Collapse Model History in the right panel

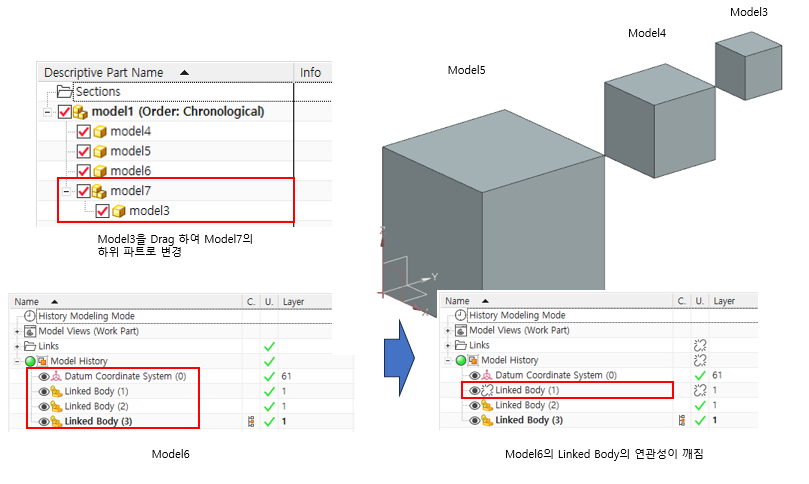click(449, 360)
